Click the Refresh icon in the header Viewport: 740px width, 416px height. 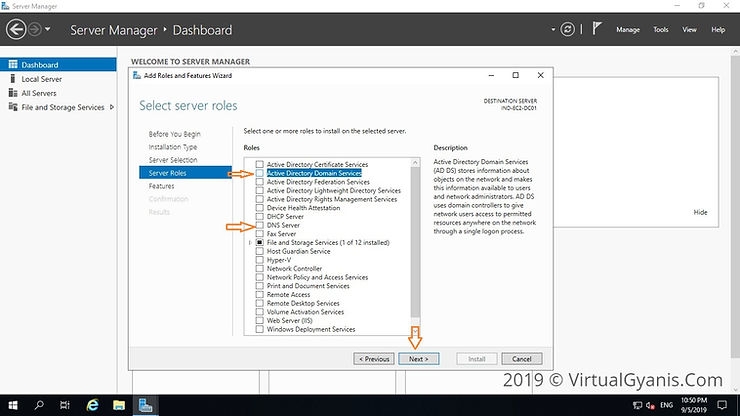pos(569,30)
